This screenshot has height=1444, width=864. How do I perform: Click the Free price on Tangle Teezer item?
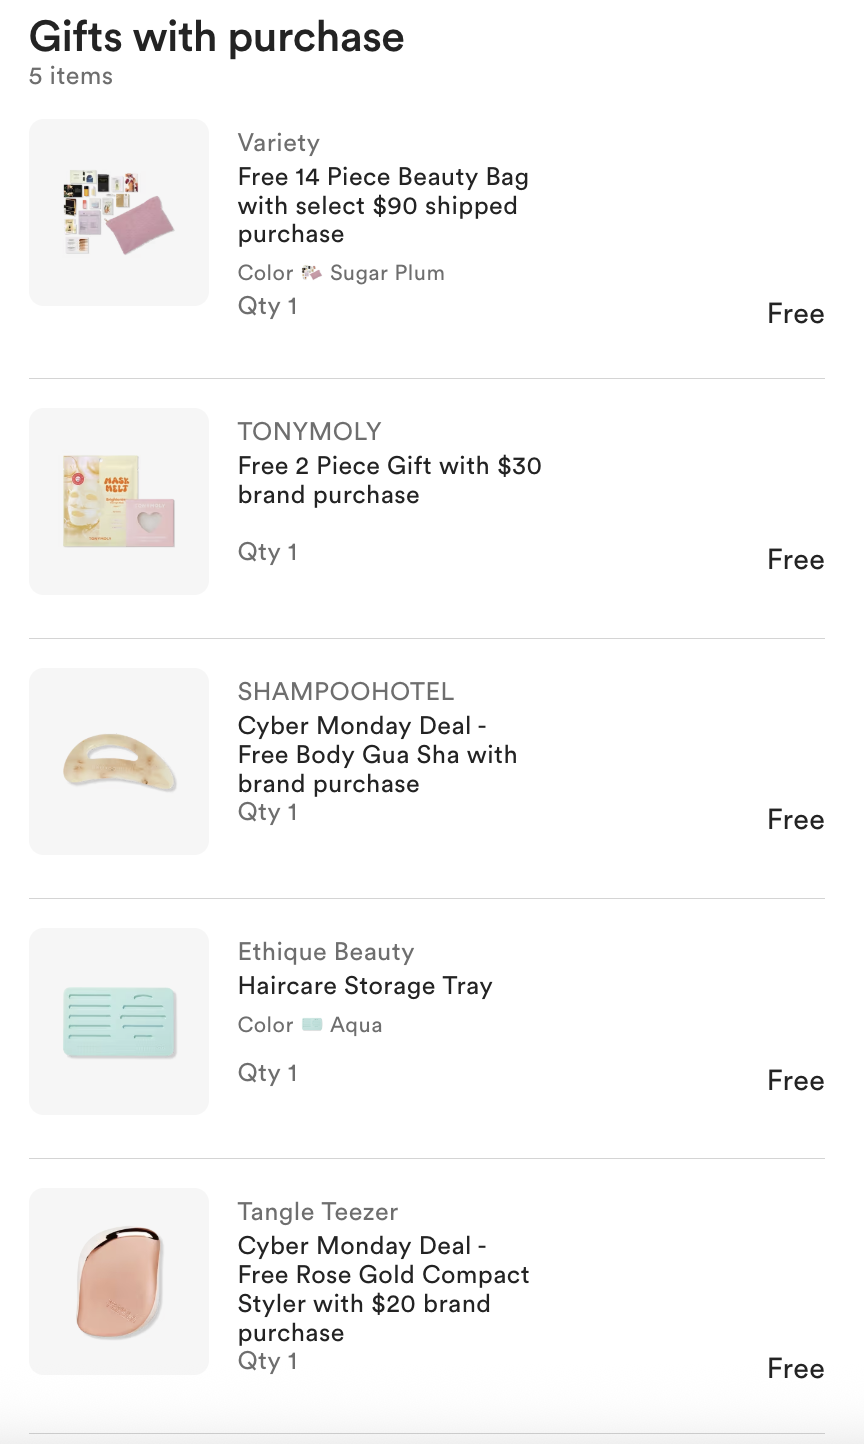point(795,1369)
